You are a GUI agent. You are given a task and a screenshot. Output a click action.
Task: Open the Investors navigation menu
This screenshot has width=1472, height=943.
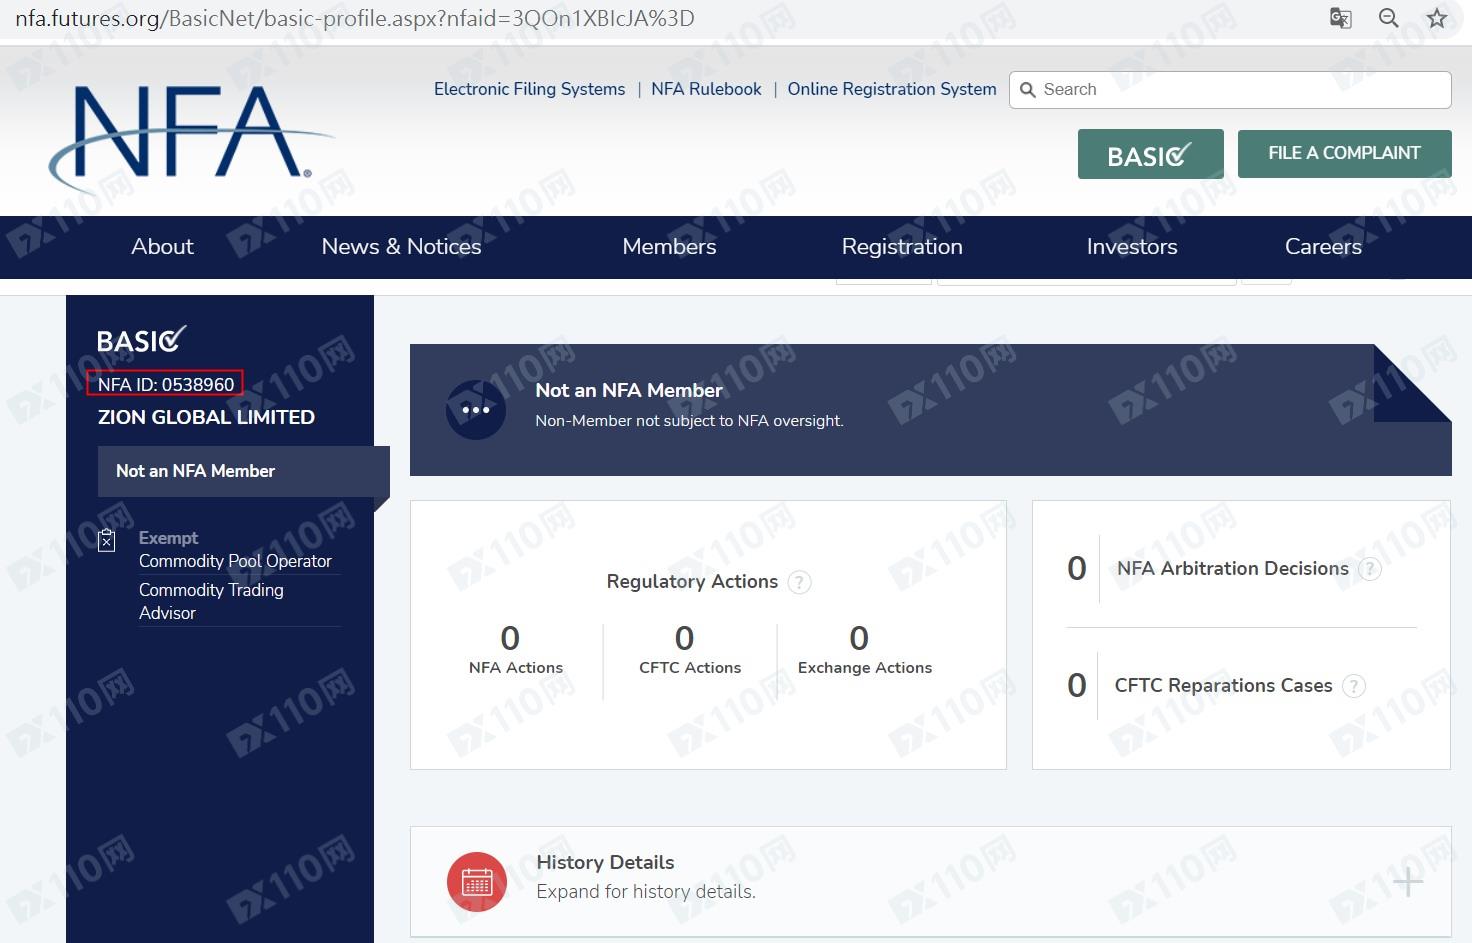pyautogui.click(x=1131, y=247)
